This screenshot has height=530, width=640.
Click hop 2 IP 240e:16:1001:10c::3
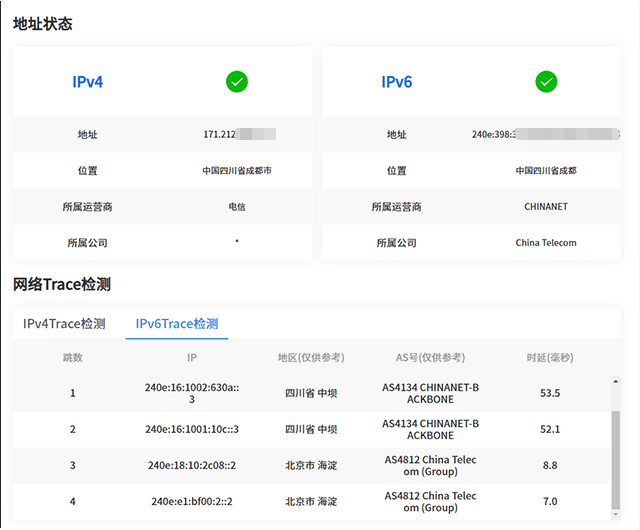[192, 429]
